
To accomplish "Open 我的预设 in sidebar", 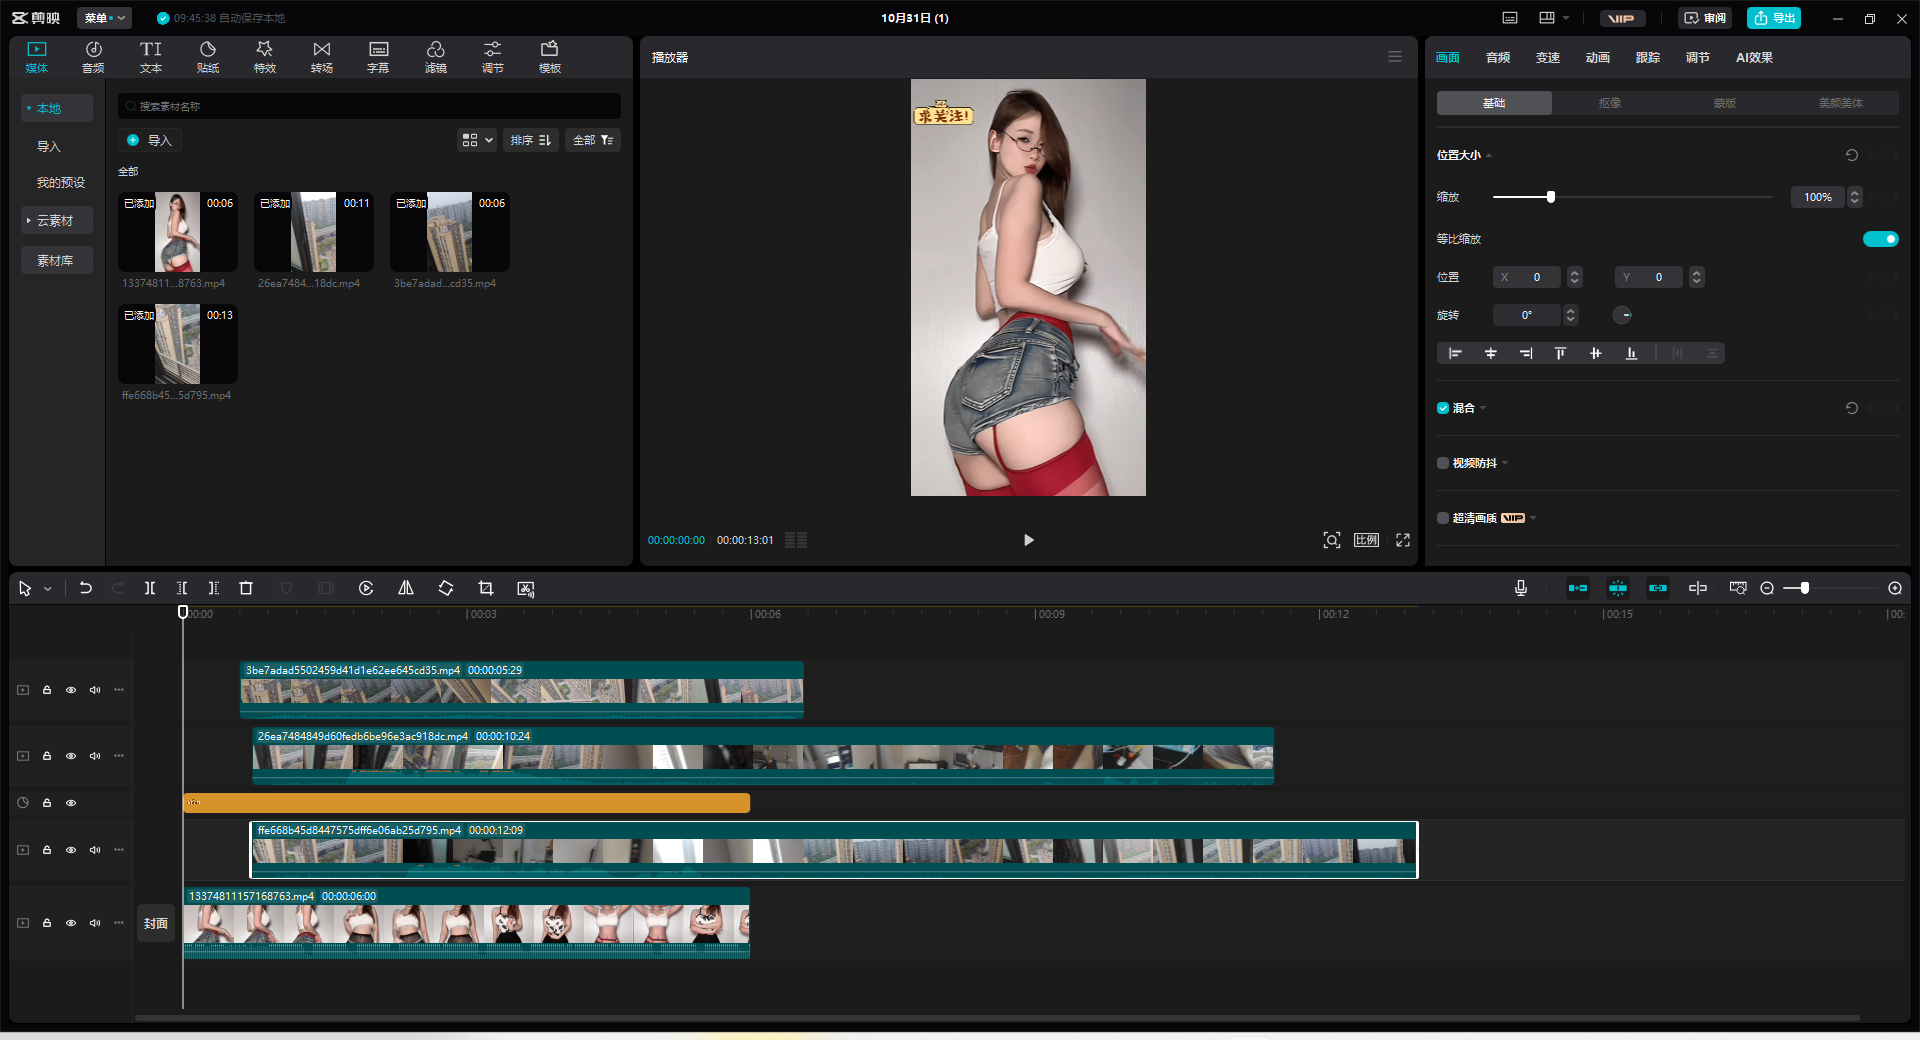I will pos(61,182).
